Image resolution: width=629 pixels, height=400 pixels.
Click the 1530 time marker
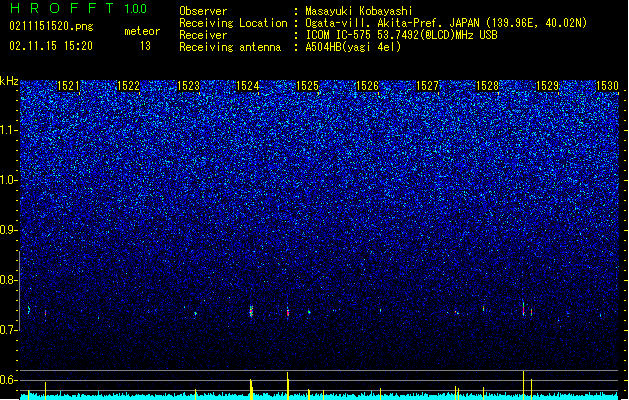[x=607, y=86]
